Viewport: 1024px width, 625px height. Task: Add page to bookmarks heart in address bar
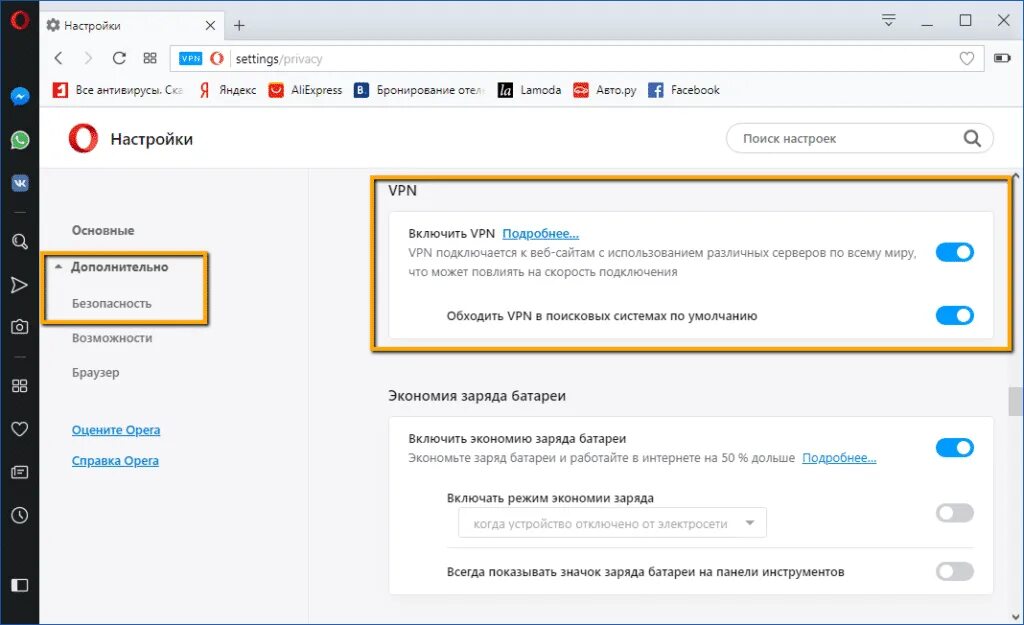click(967, 58)
